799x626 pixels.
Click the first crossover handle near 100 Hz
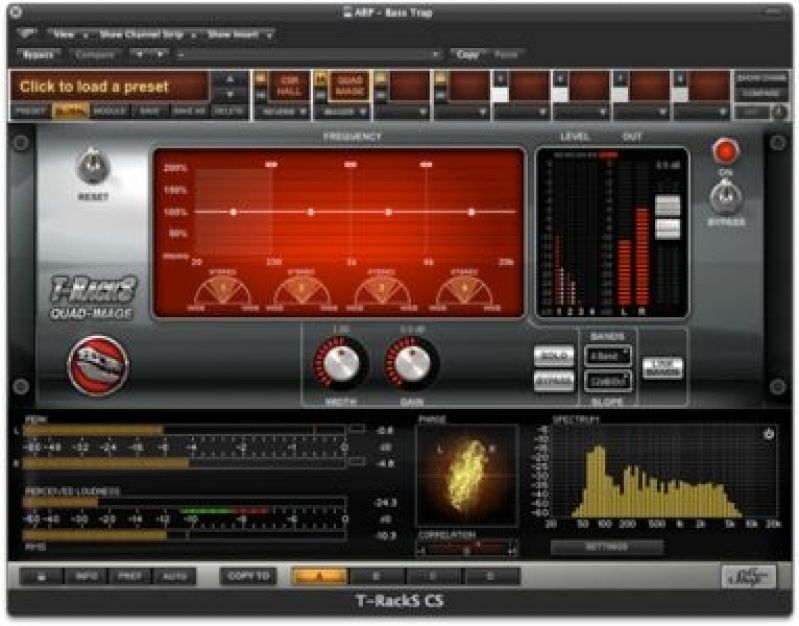point(272,165)
